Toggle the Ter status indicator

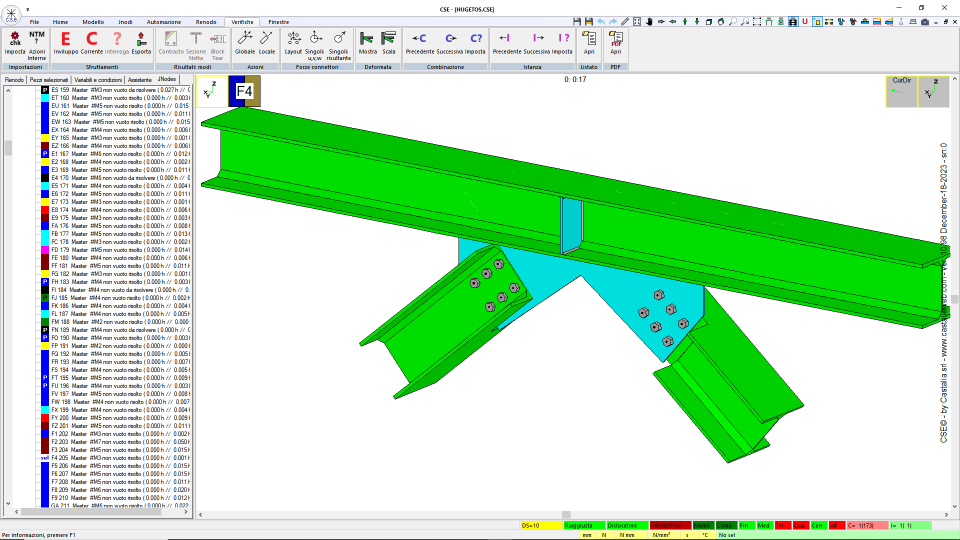tap(782, 525)
